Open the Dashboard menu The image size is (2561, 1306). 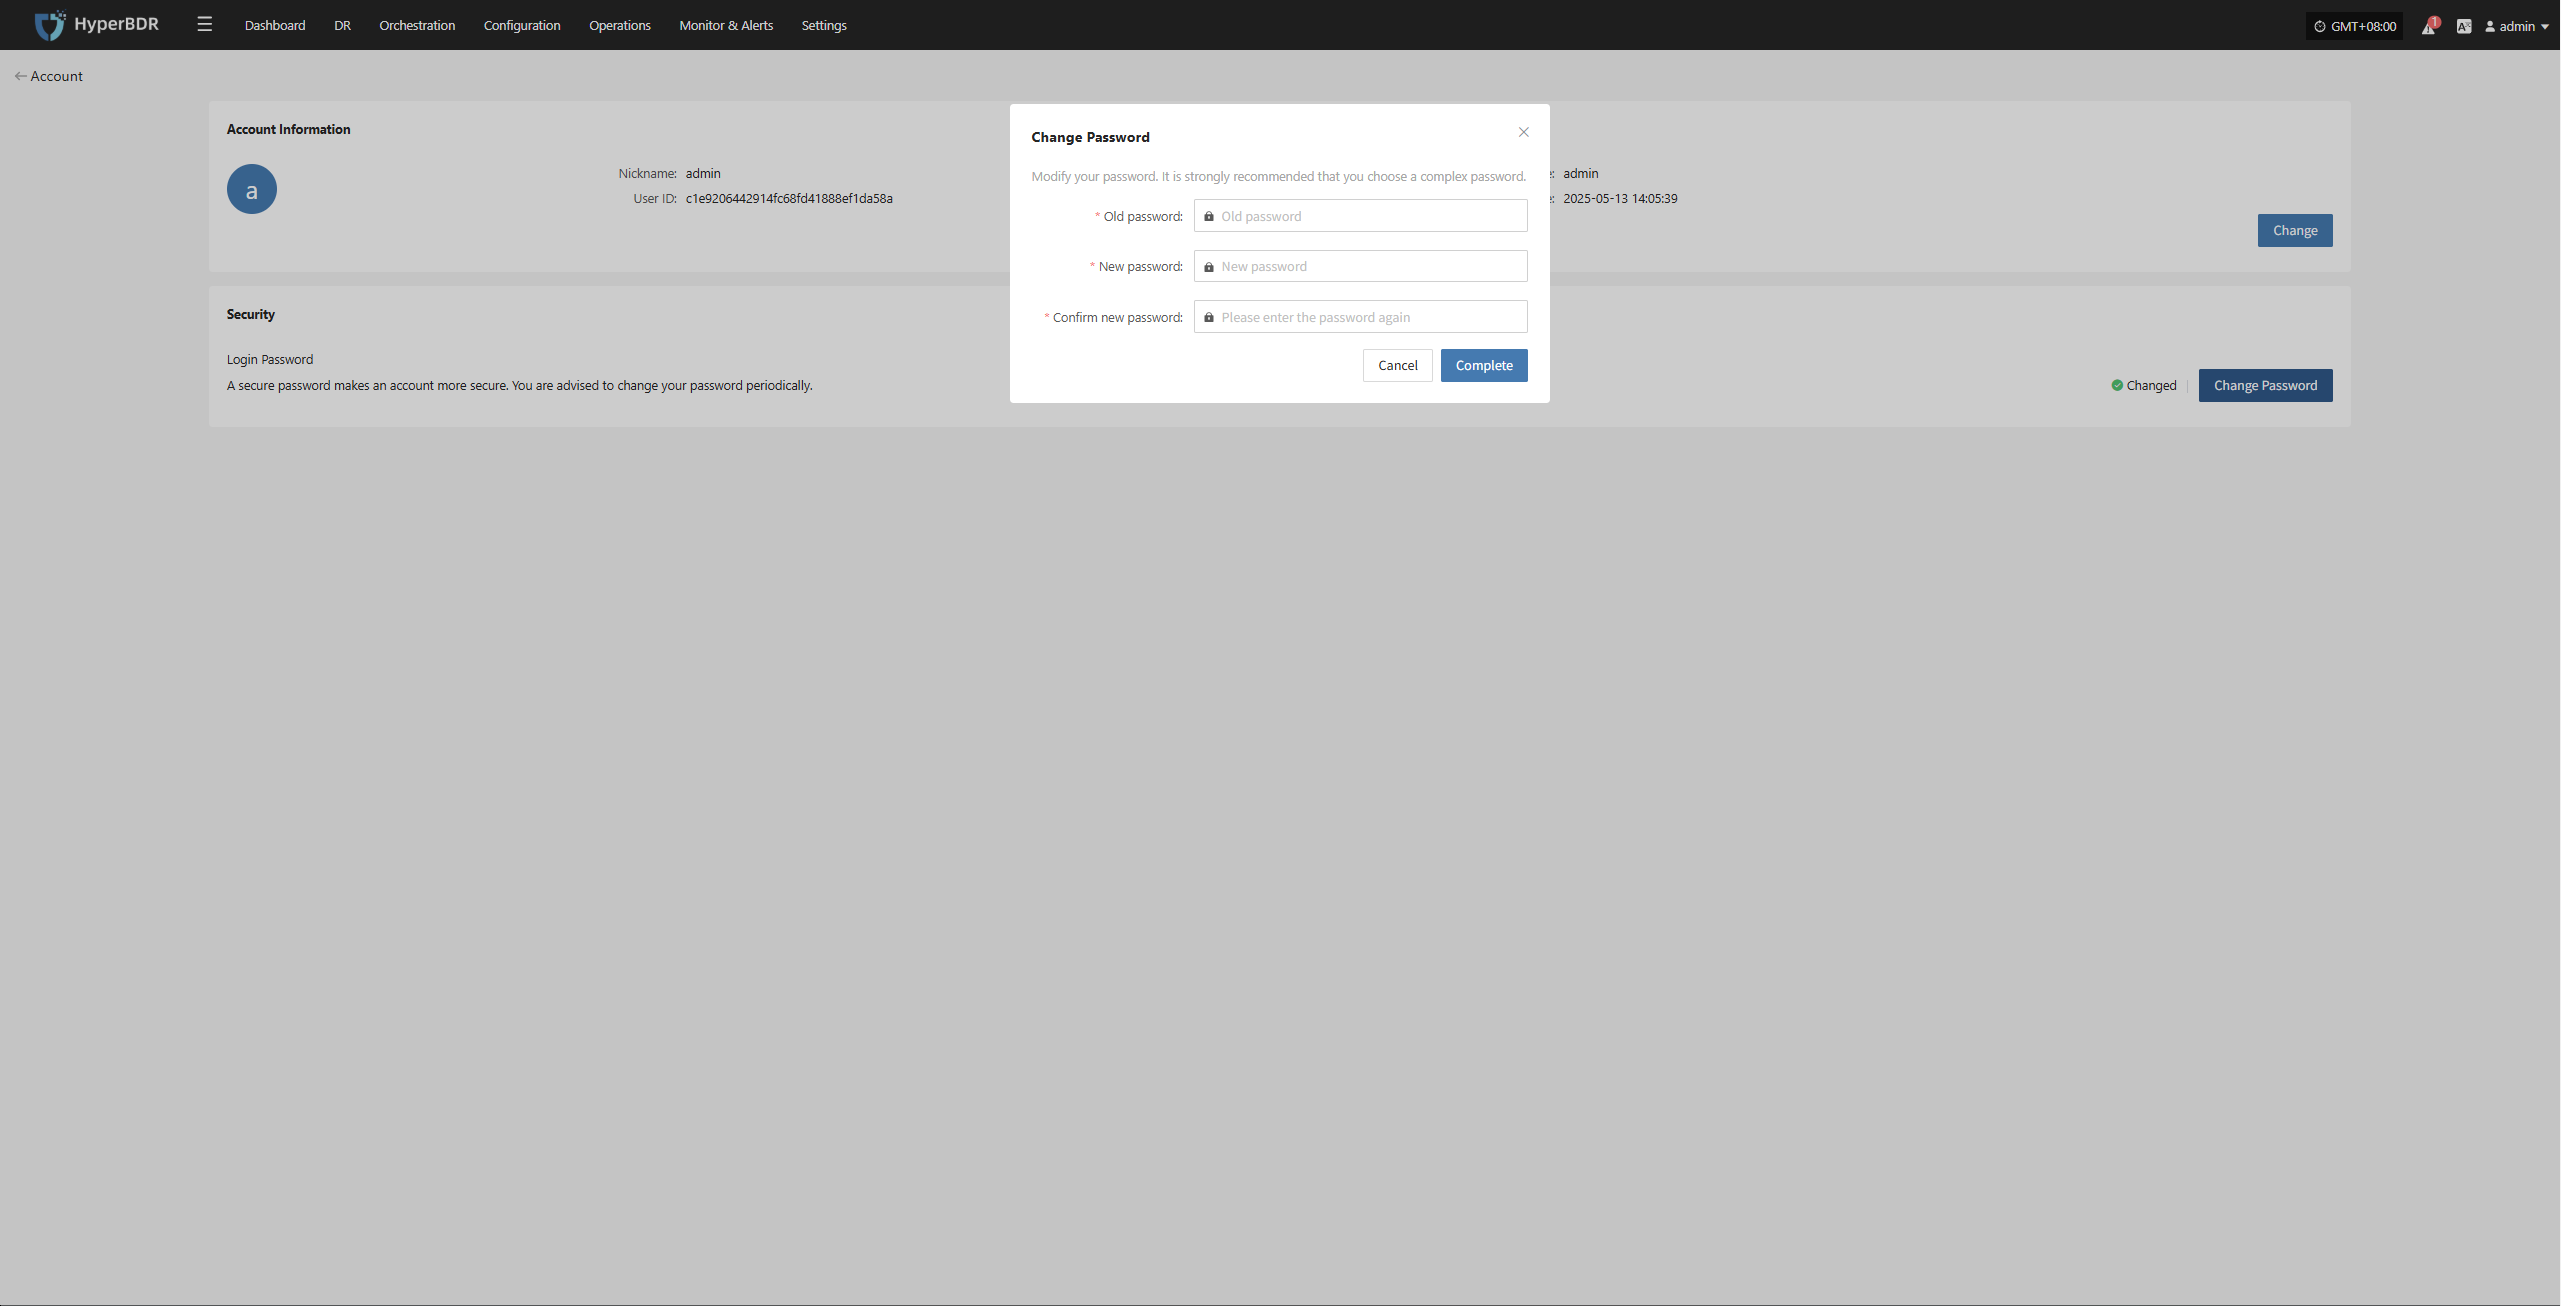click(x=275, y=25)
